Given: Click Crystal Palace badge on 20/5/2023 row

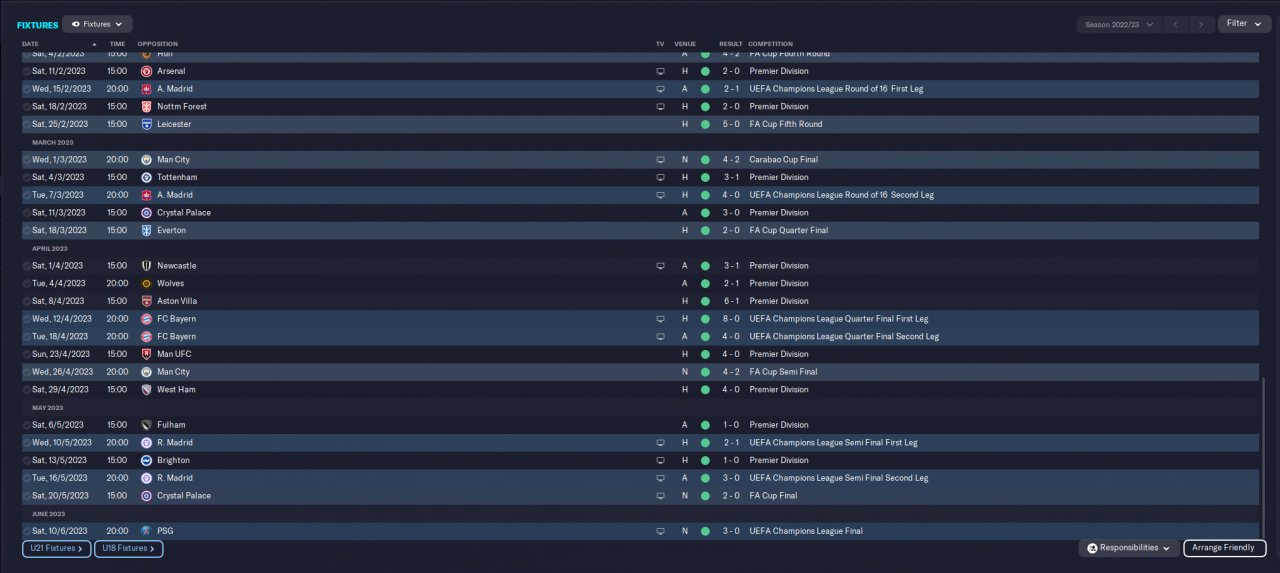Looking at the screenshot, I should (x=147, y=496).
